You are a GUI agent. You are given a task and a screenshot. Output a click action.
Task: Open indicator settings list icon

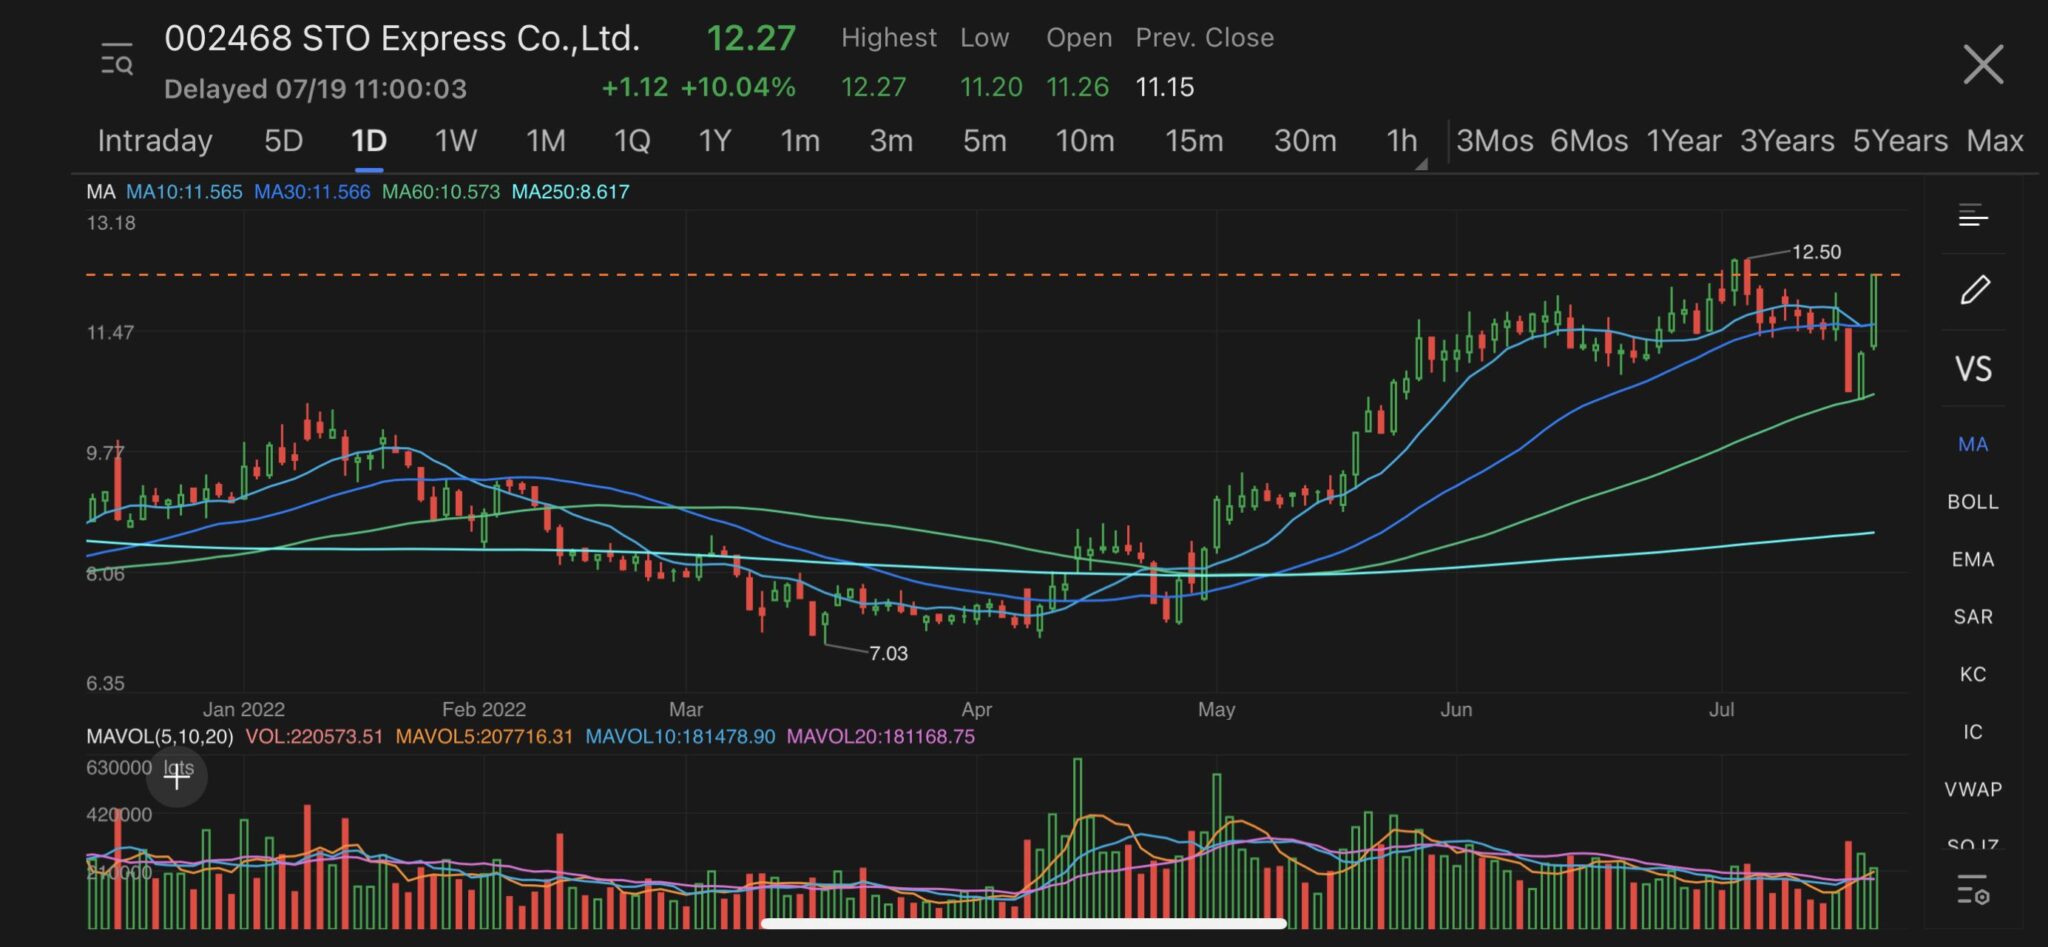(x=1973, y=888)
